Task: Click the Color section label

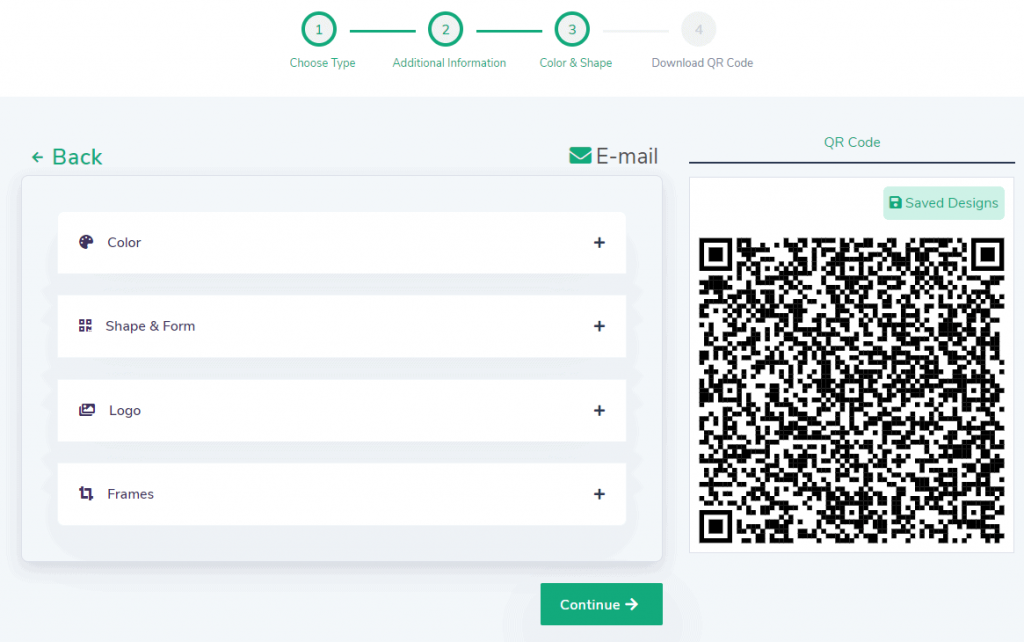Action: pyautogui.click(x=124, y=242)
